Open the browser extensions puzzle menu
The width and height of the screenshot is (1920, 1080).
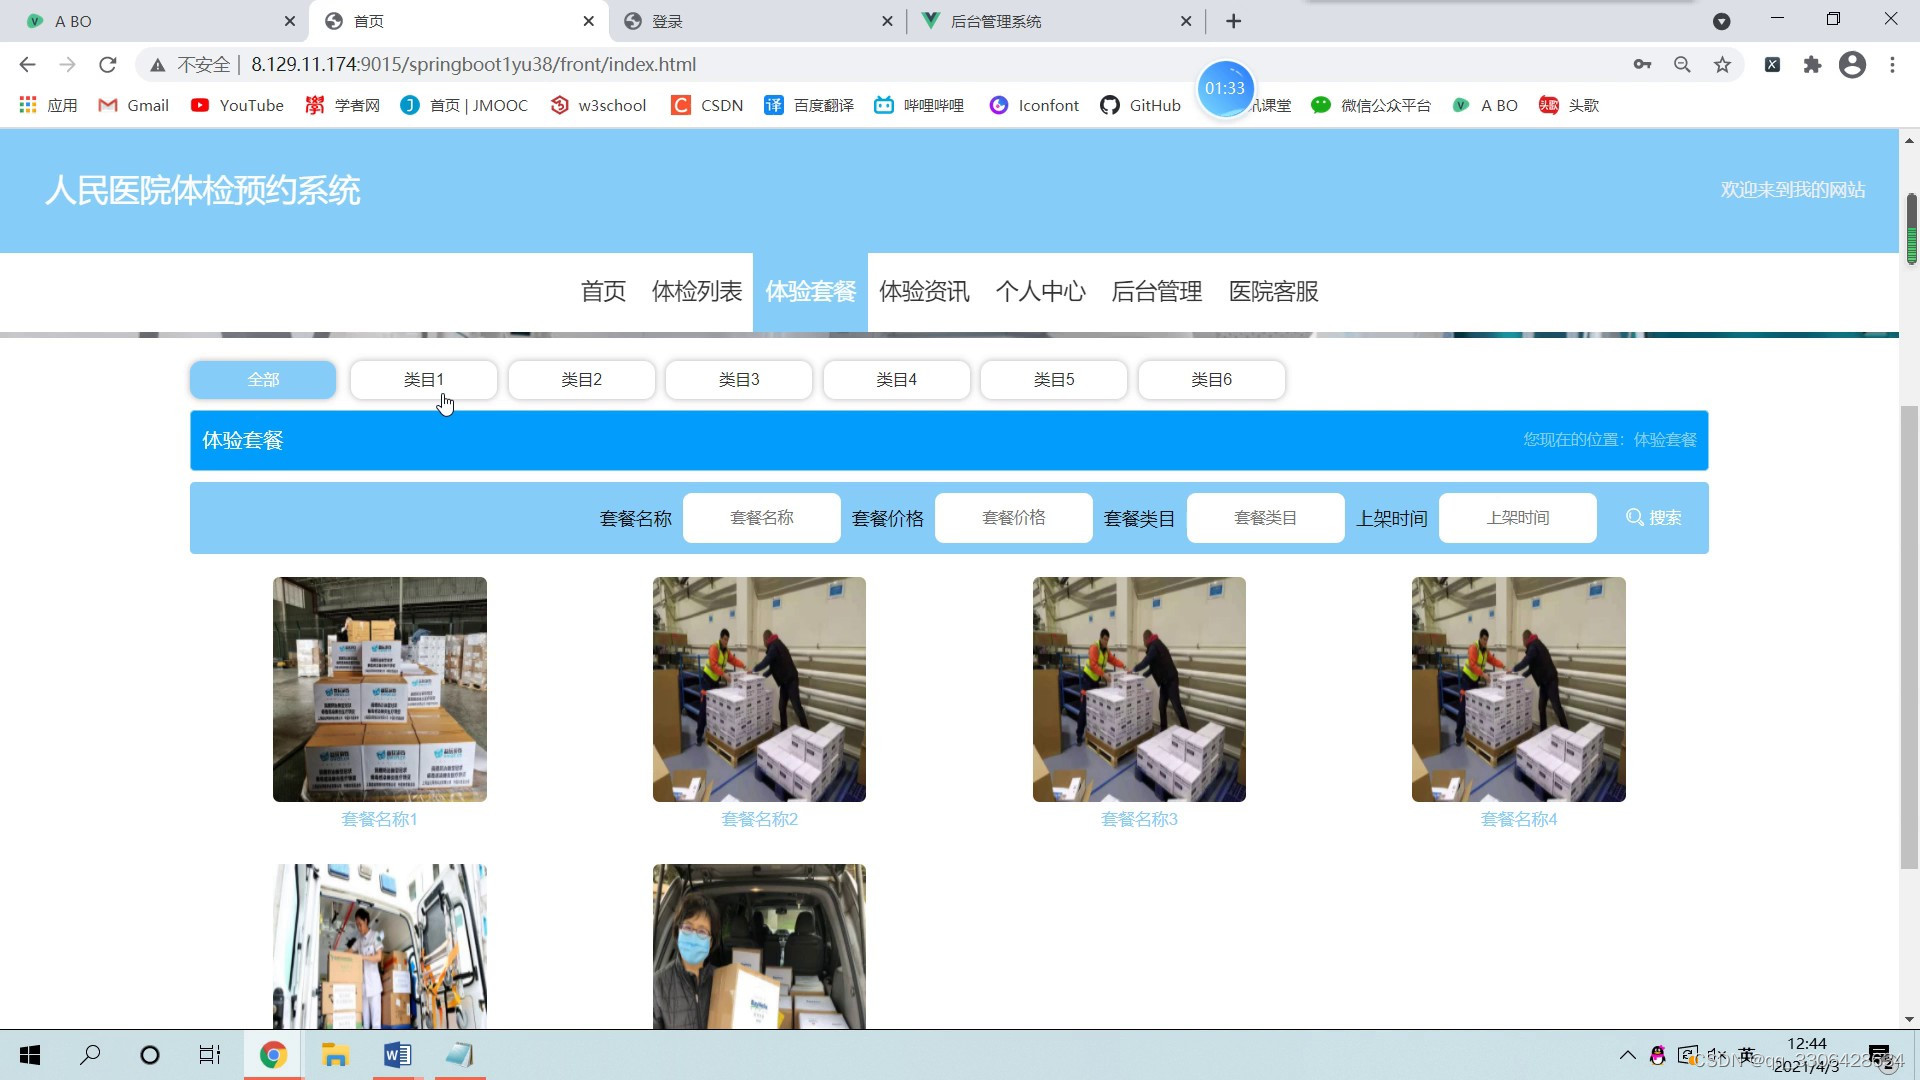1813,64
